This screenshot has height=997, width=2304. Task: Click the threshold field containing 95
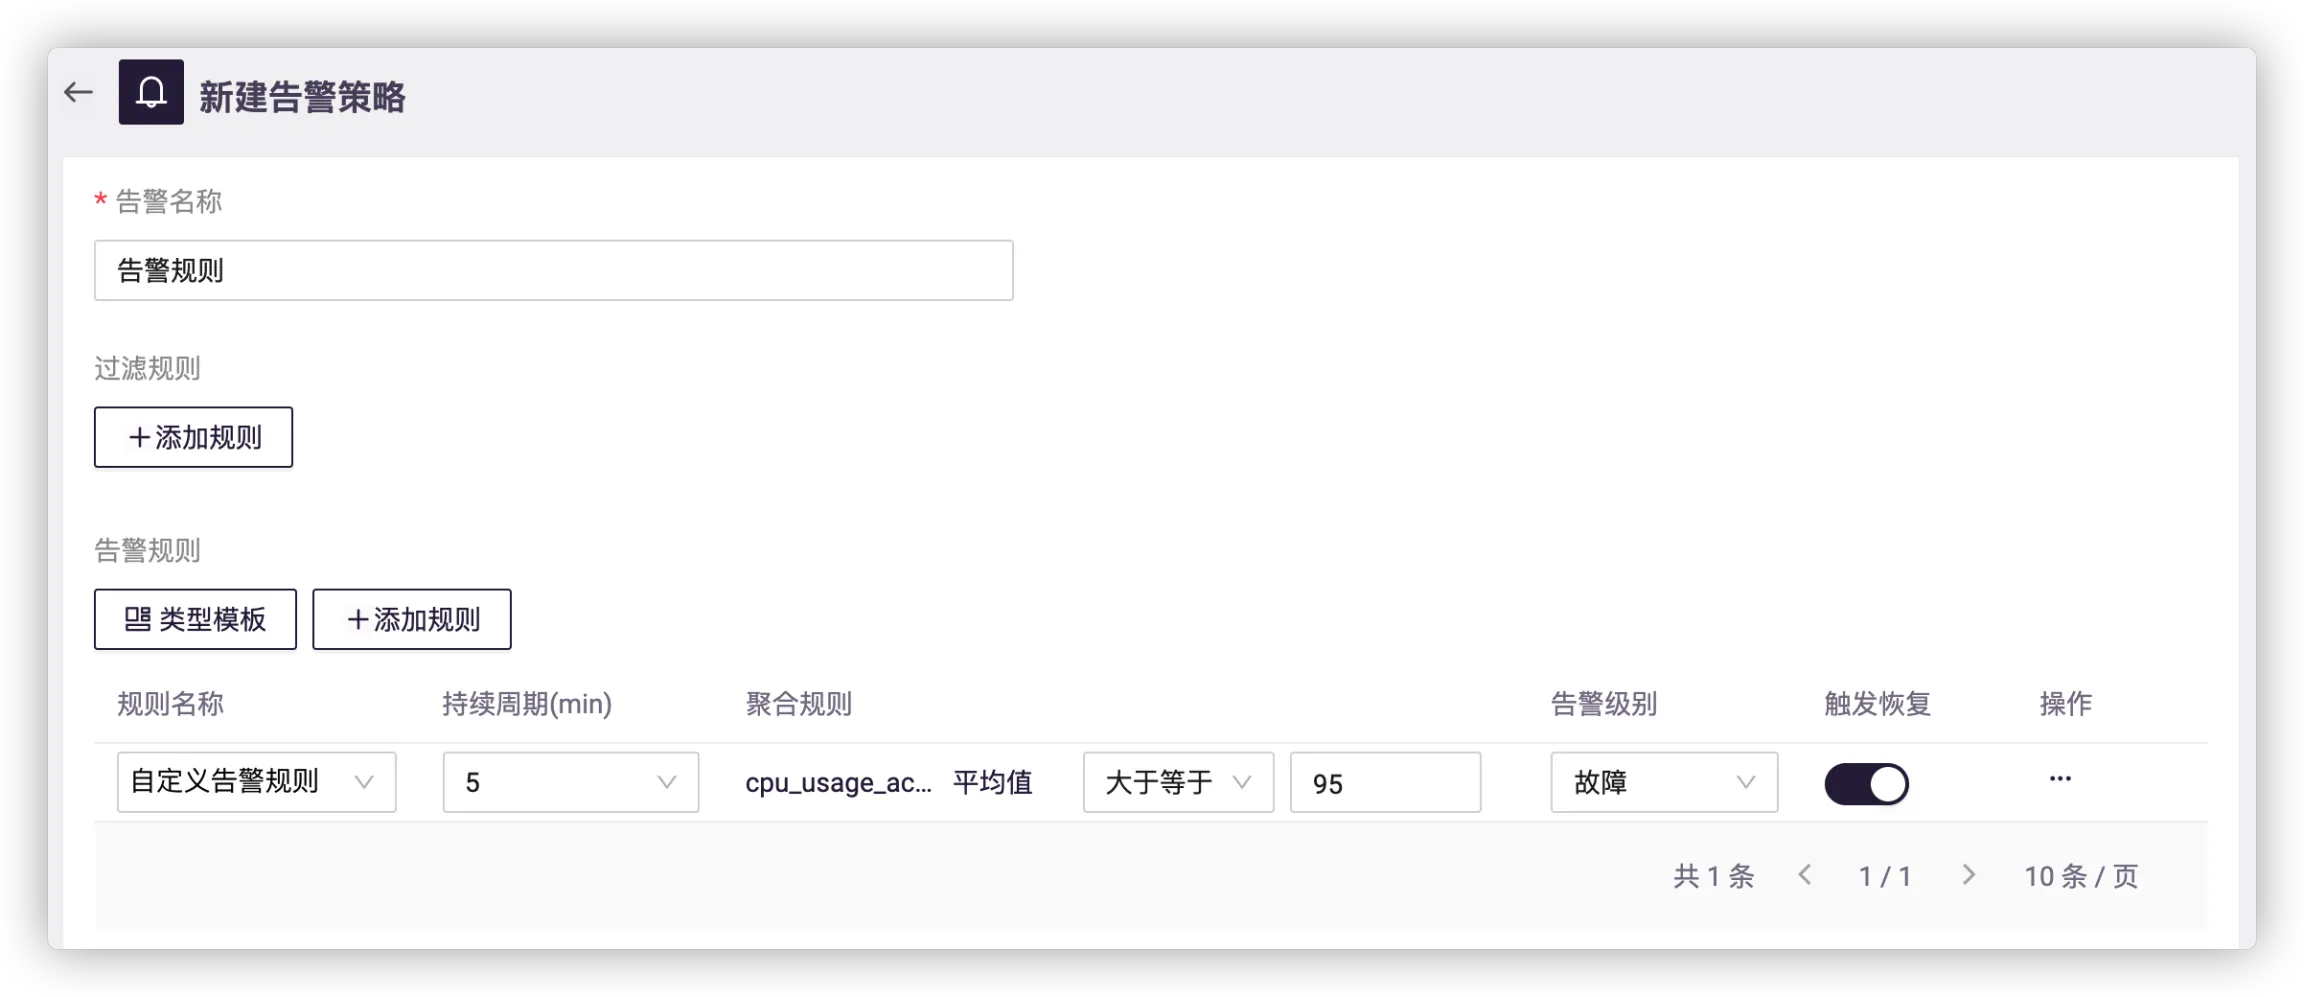(1384, 783)
